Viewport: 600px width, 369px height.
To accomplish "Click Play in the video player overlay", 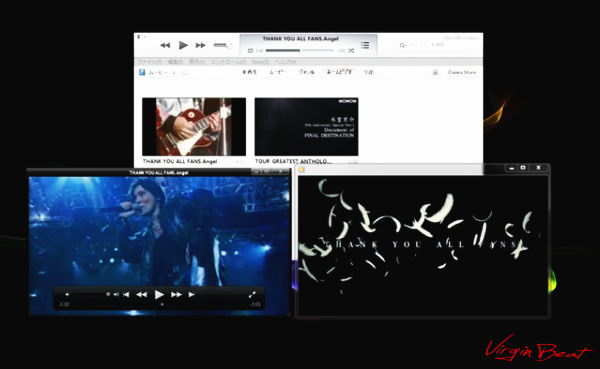I will tap(159, 294).
